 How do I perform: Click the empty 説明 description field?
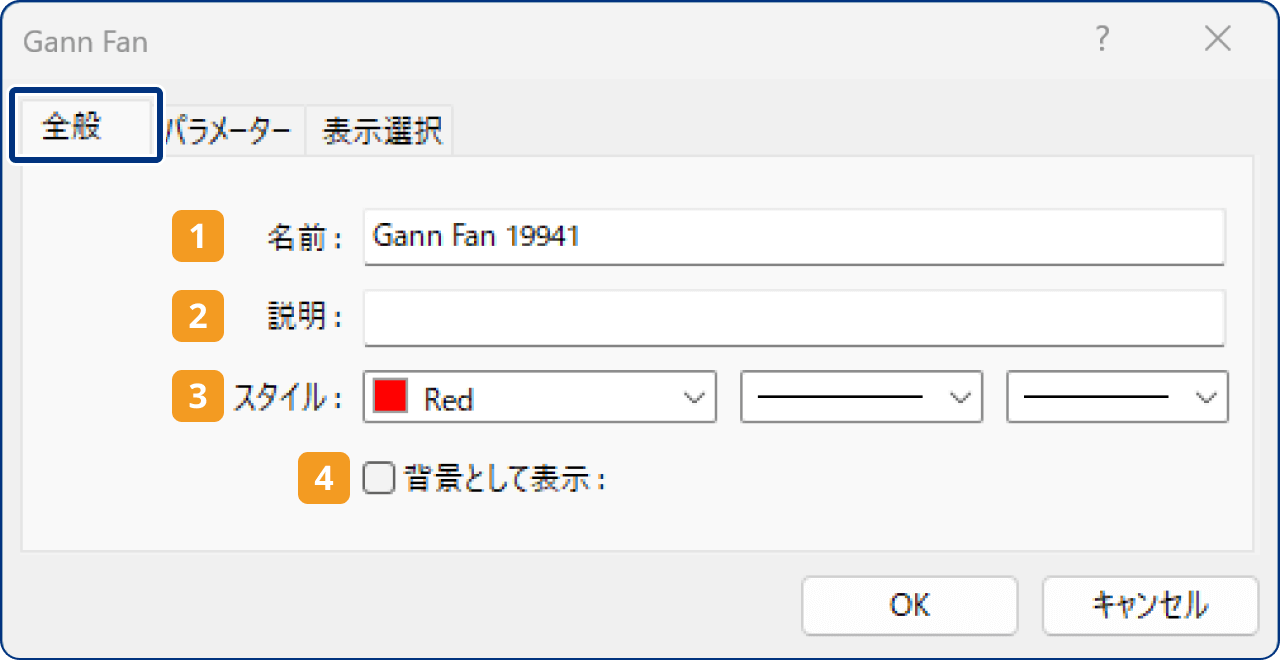point(795,317)
